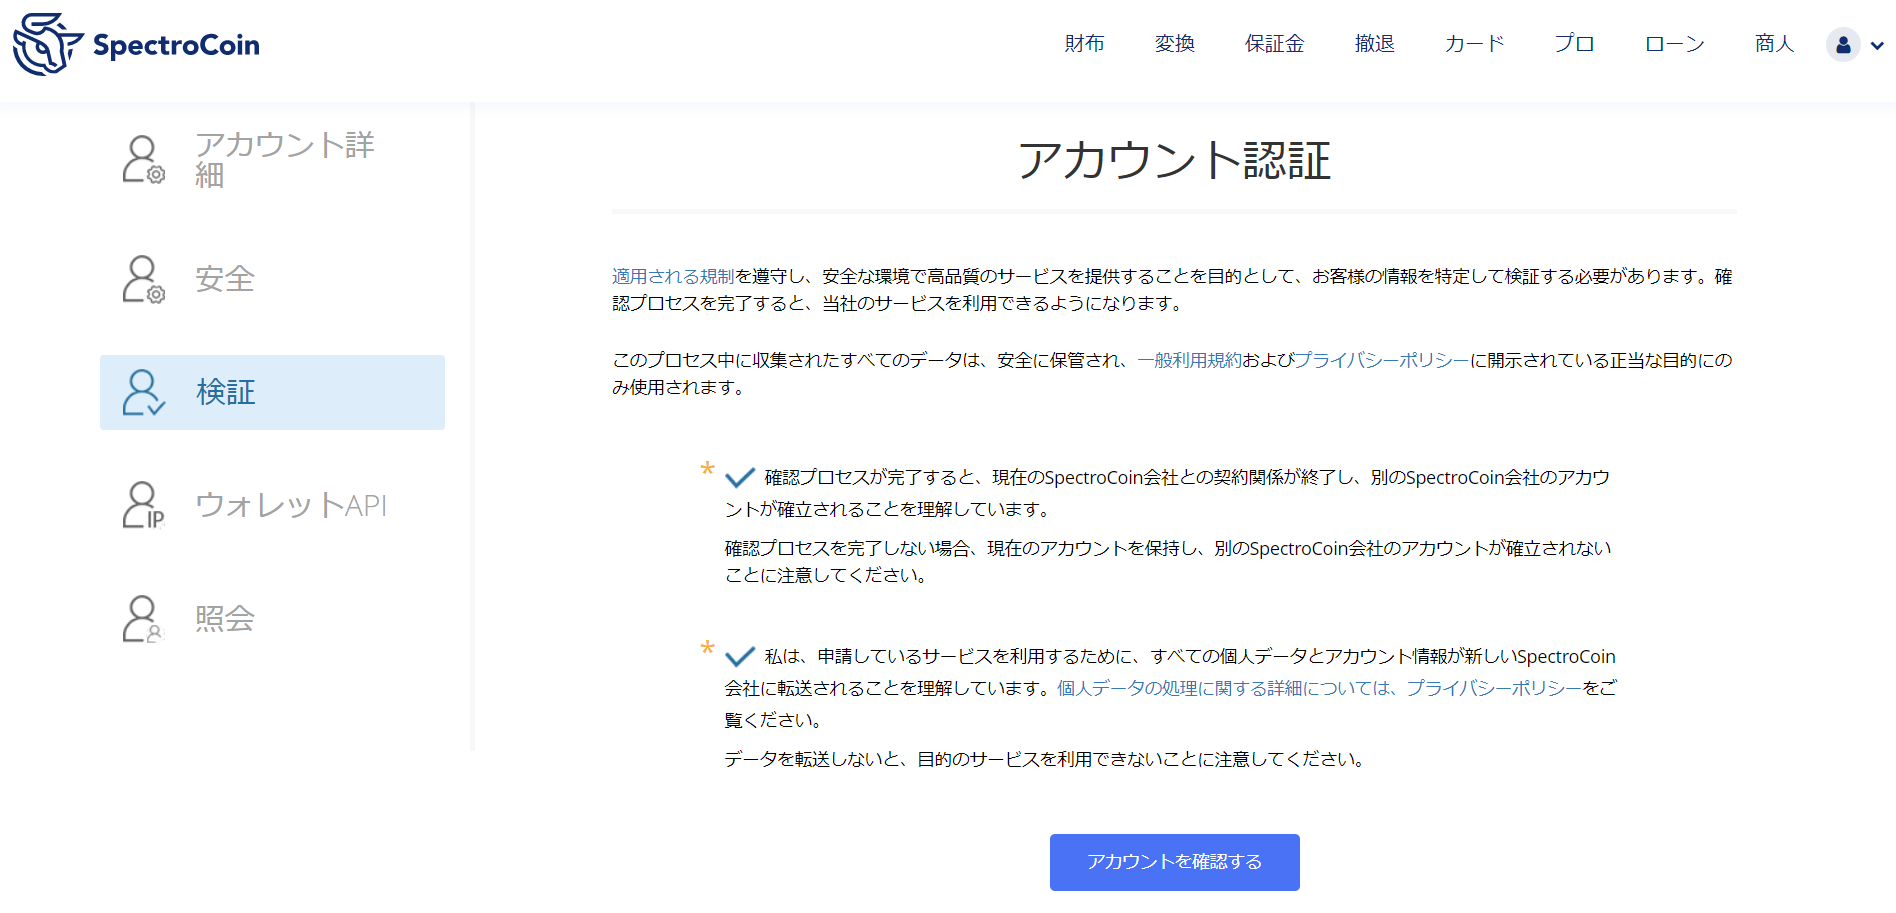
Task: Select the 商人 navigation item
Action: pyautogui.click(x=1774, y=44)
